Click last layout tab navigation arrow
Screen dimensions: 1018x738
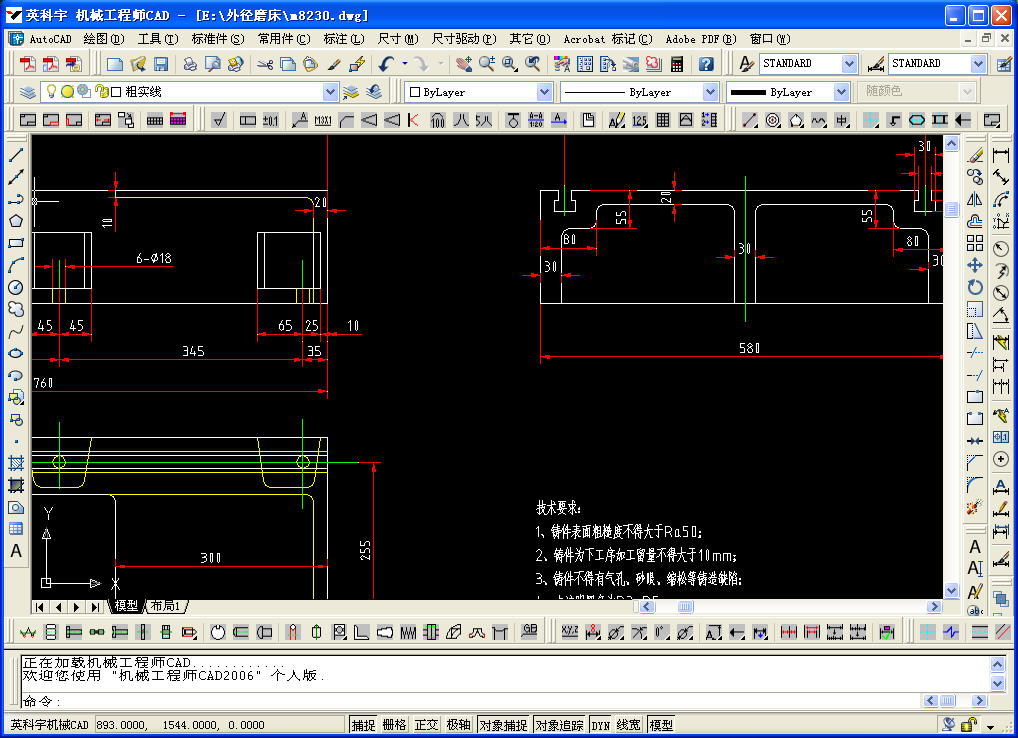pyautogui.click(x=95, y=607)
